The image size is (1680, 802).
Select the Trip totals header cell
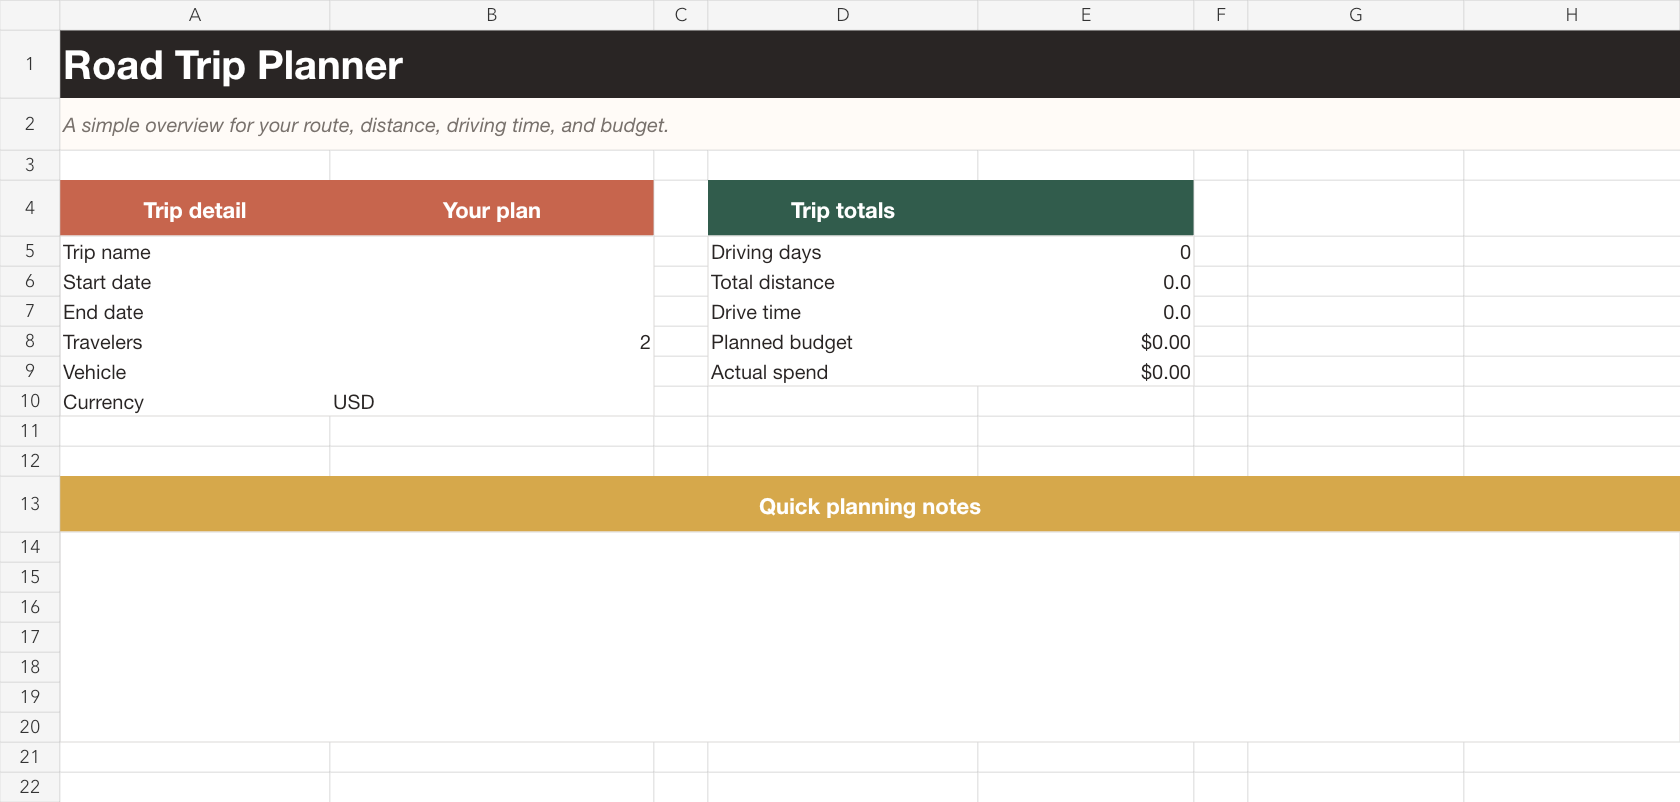(x=843, y=209)
